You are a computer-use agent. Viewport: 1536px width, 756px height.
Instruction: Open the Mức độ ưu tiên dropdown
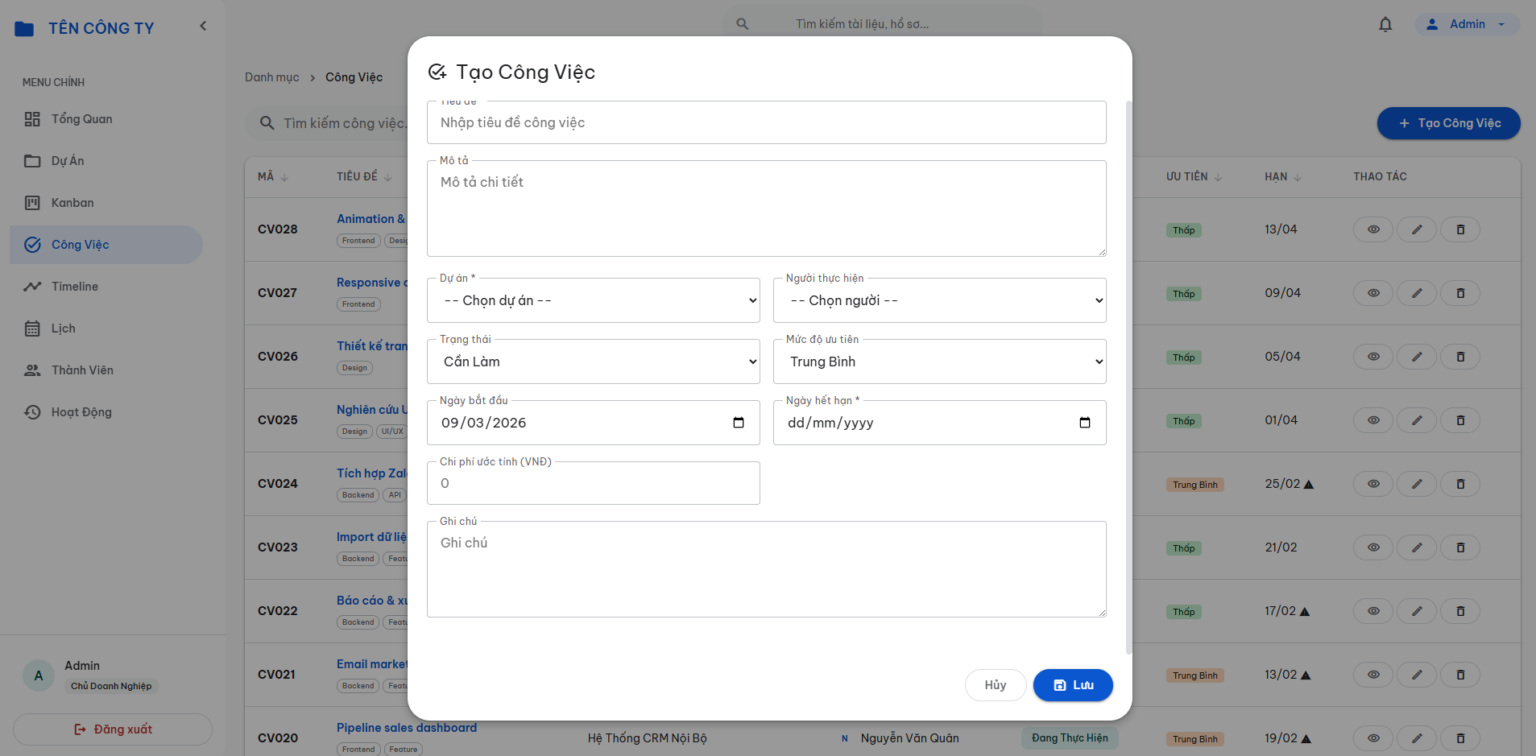point(940,361)
